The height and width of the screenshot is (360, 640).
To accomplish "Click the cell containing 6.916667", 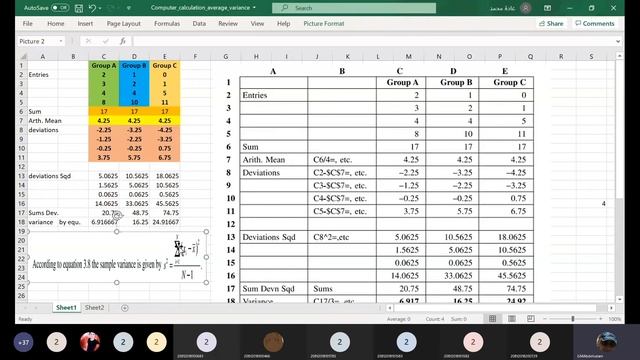I will tap(104, 222).
